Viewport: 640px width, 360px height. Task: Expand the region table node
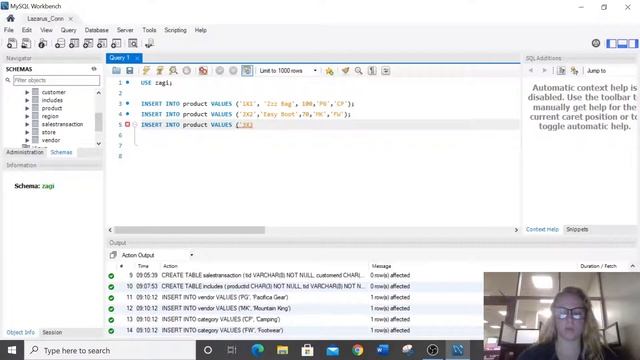[27, 116]
